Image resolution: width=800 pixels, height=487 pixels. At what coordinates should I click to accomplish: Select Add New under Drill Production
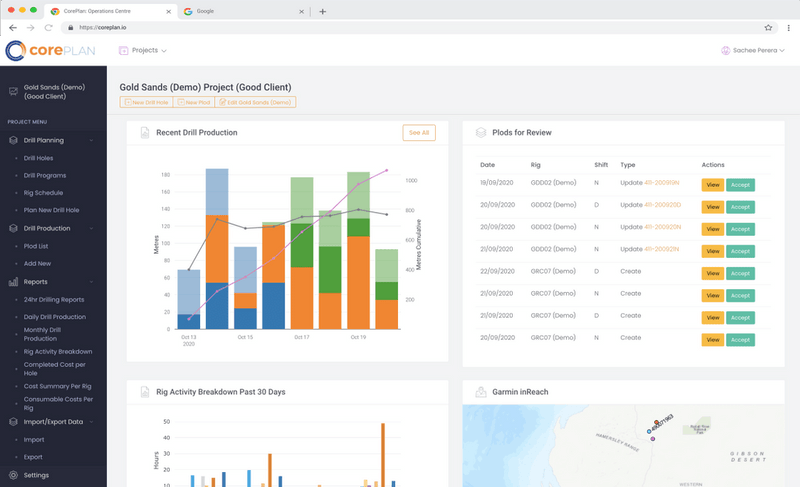coord(37,264)
